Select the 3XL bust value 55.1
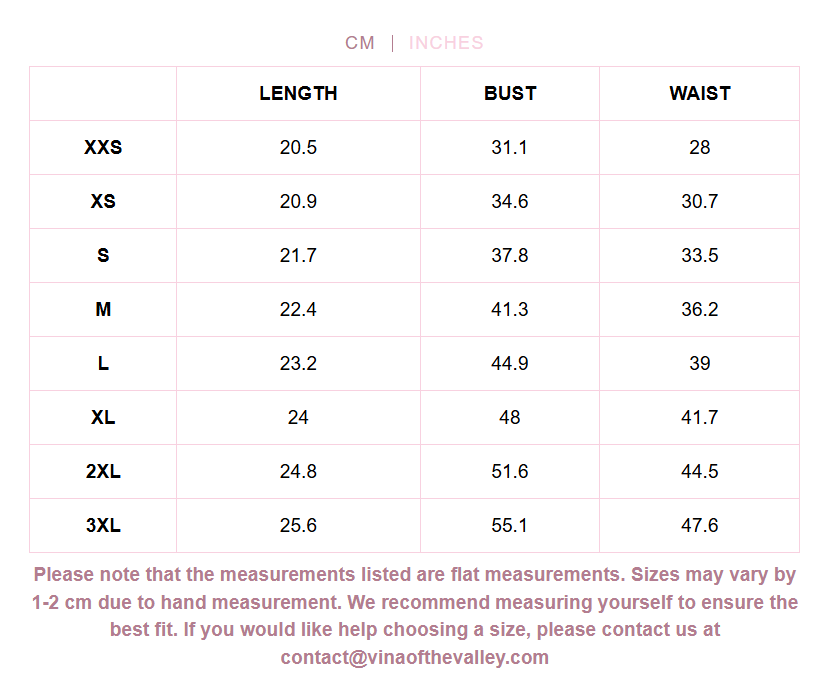 [510, 525]
